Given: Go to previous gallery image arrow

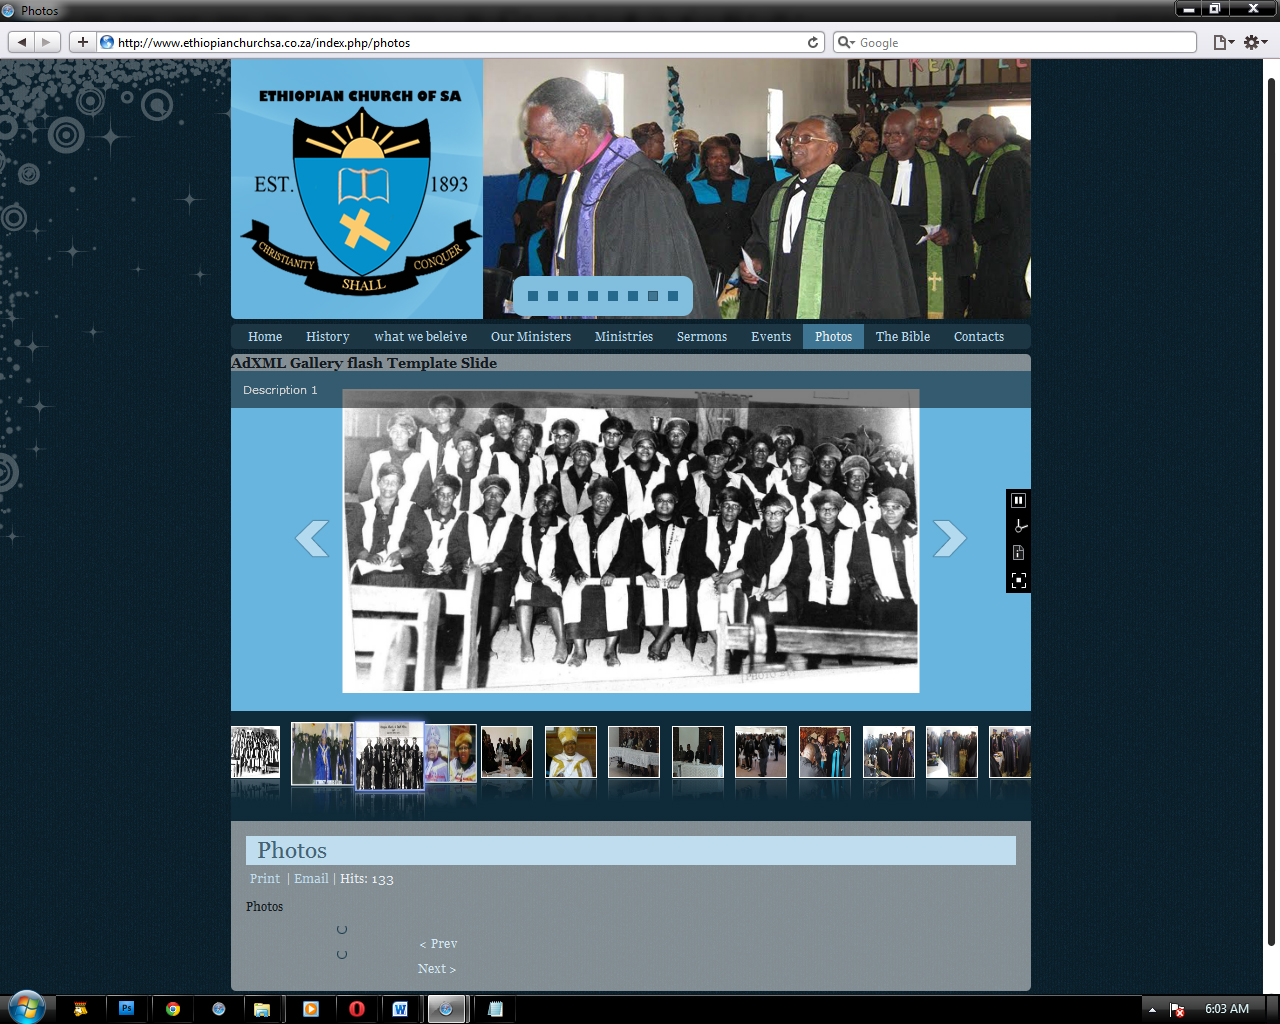Looking at the screenshot, I should pyautogui.click(x=312, y=538).
